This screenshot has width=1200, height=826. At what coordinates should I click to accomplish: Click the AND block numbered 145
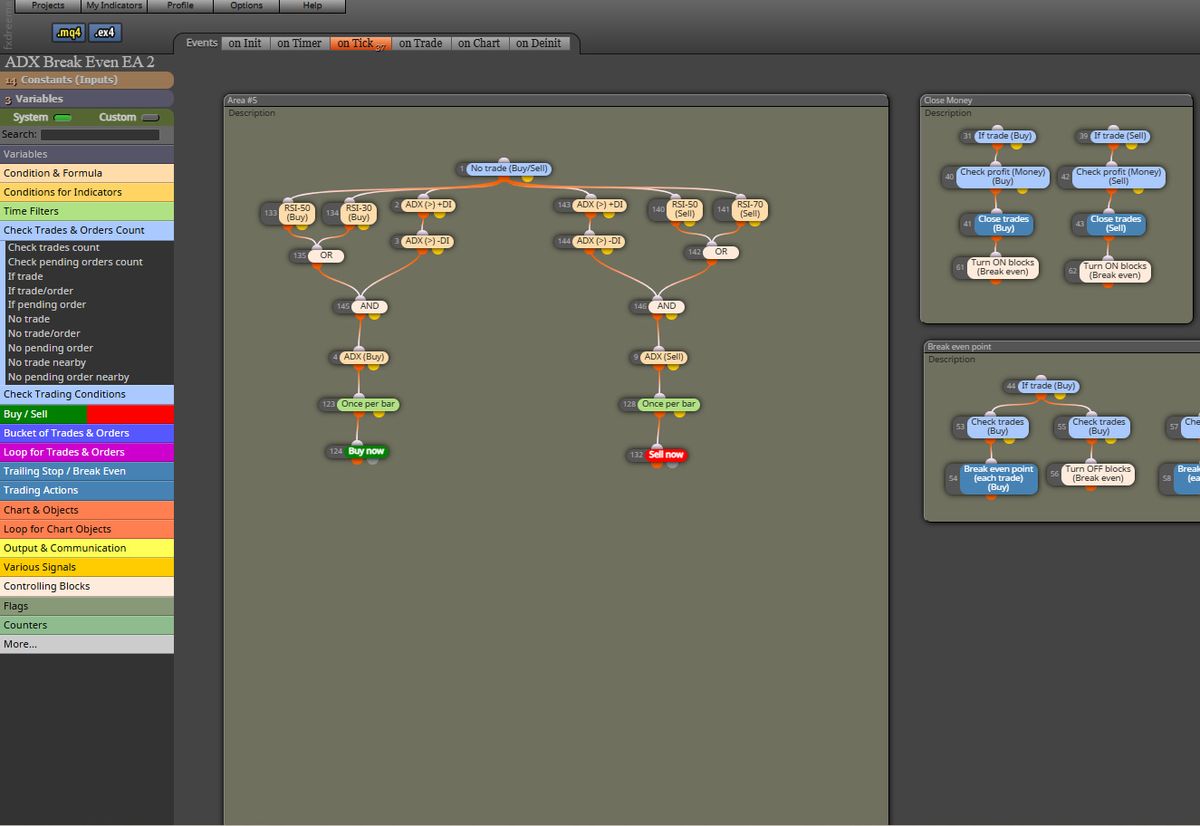[370, 306]
